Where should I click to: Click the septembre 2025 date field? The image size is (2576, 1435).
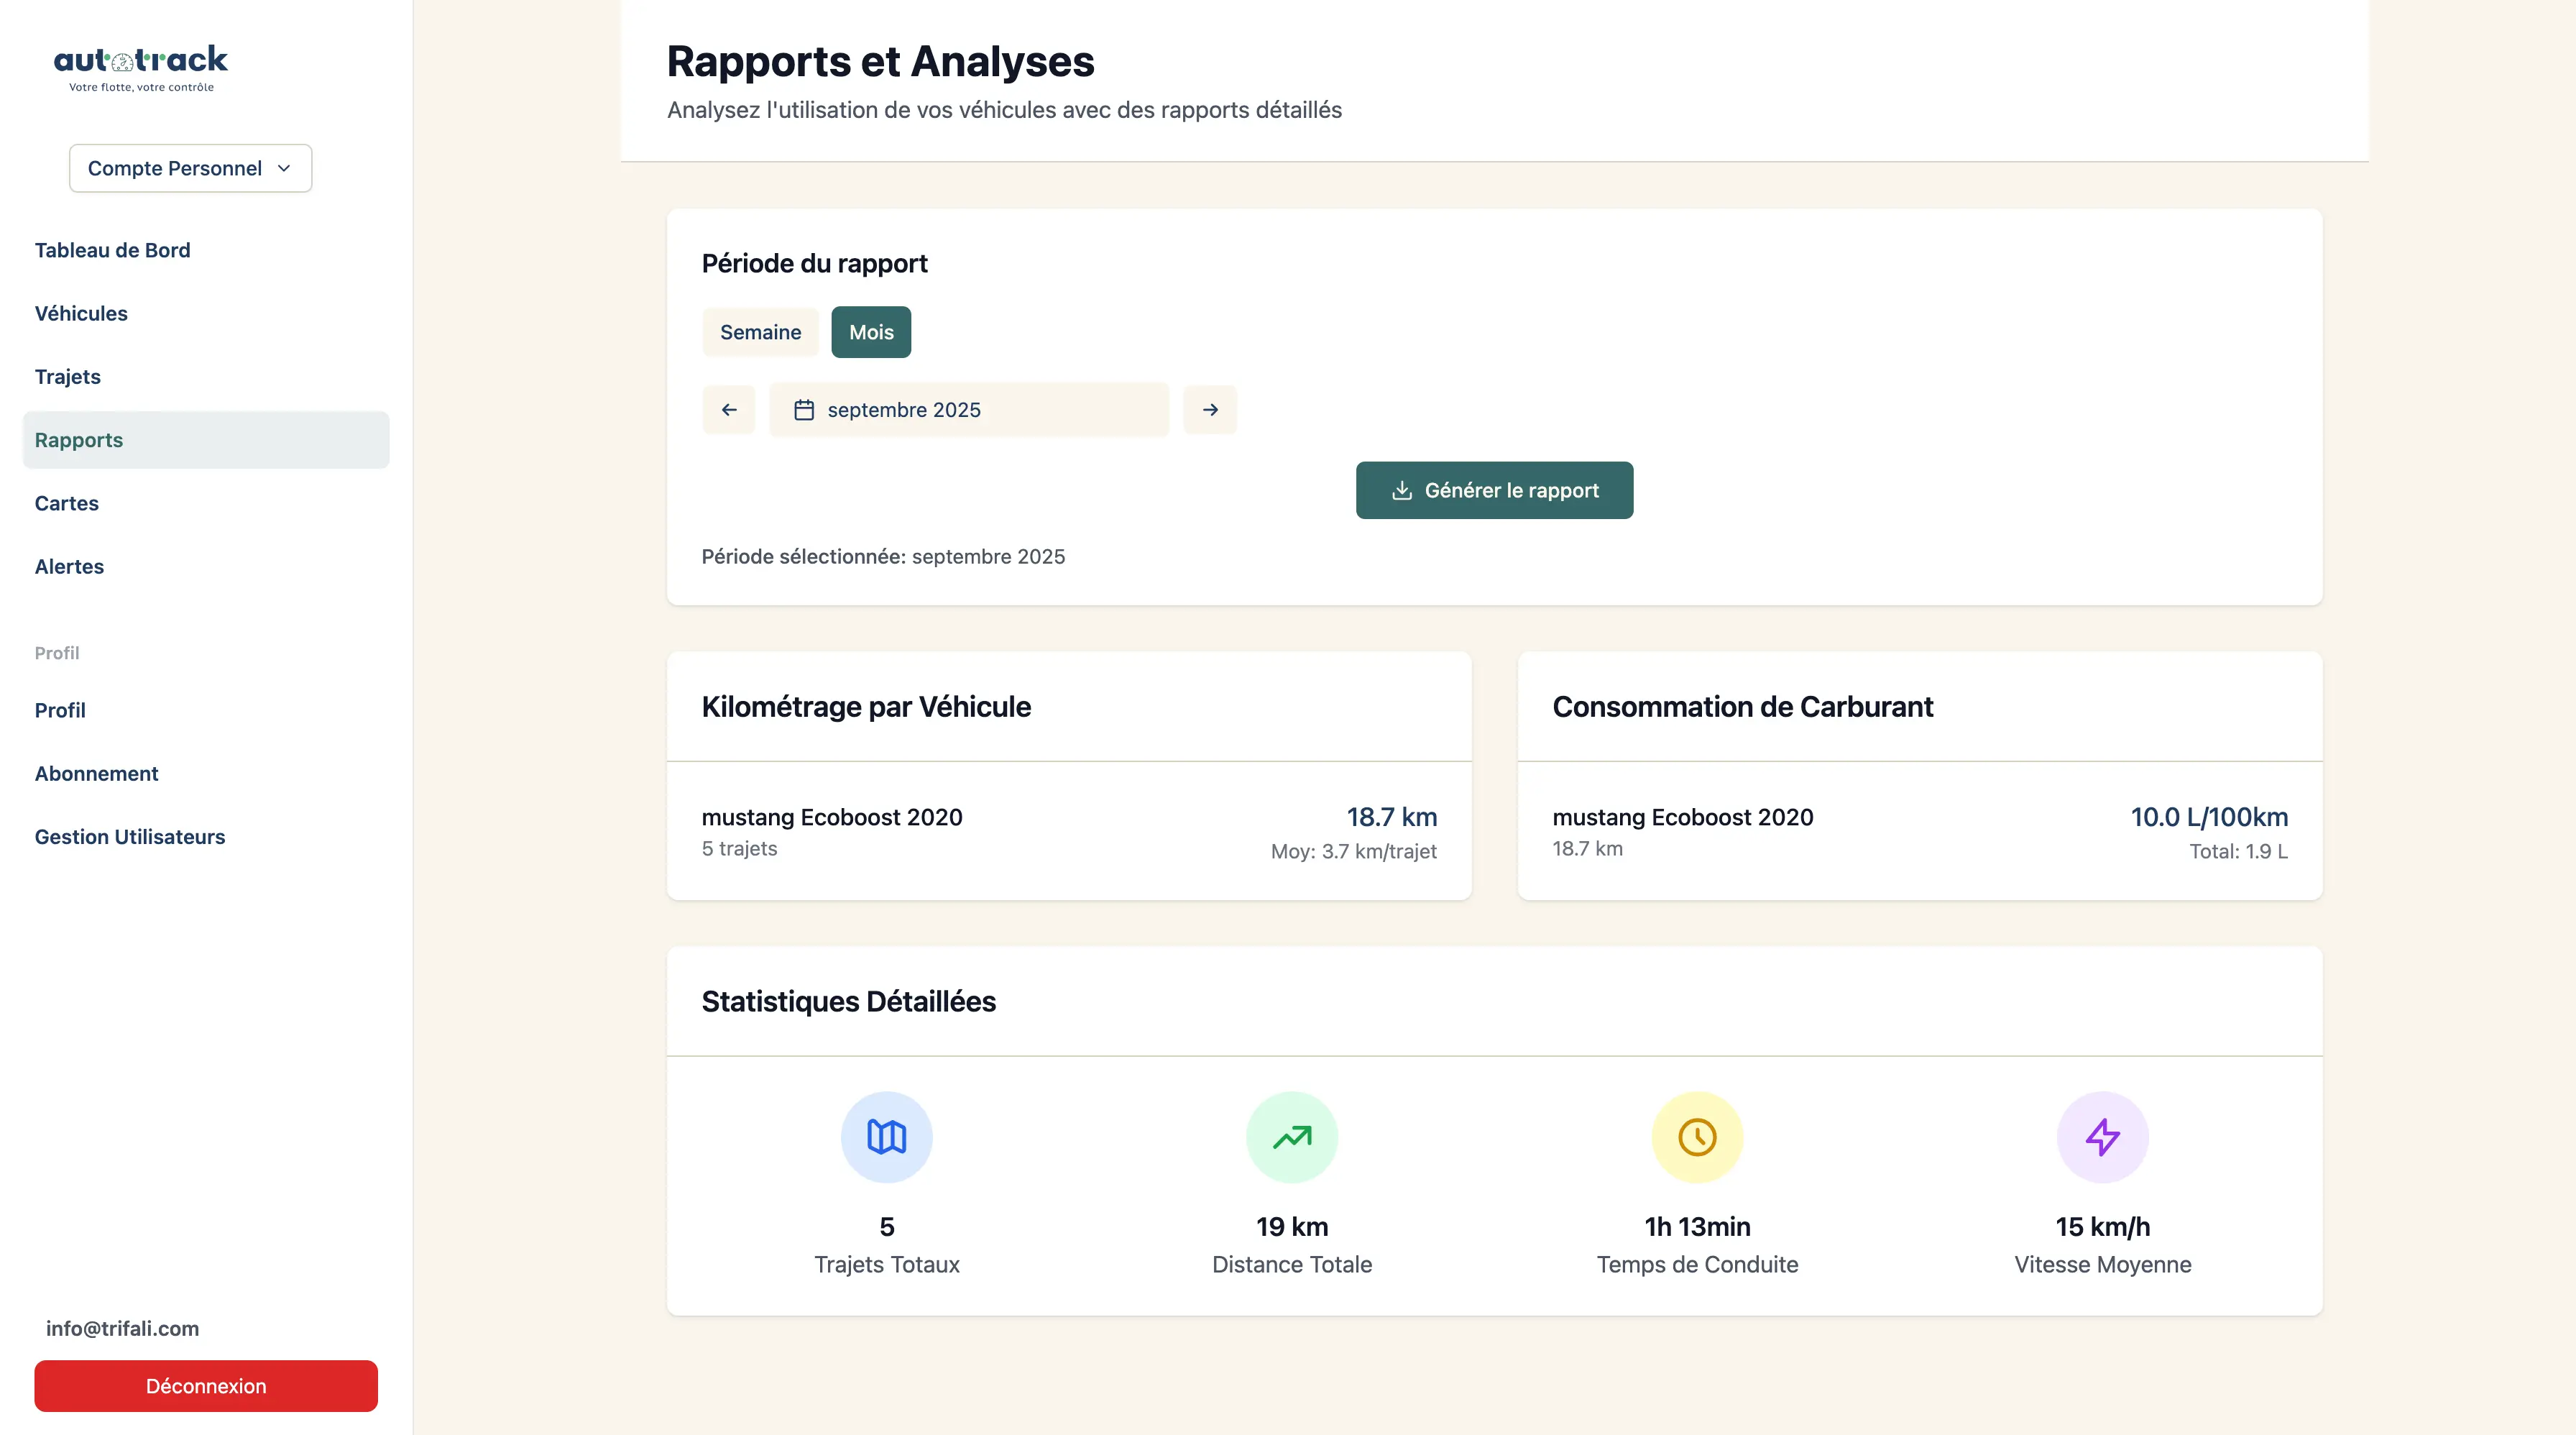(x=969, y=410)
